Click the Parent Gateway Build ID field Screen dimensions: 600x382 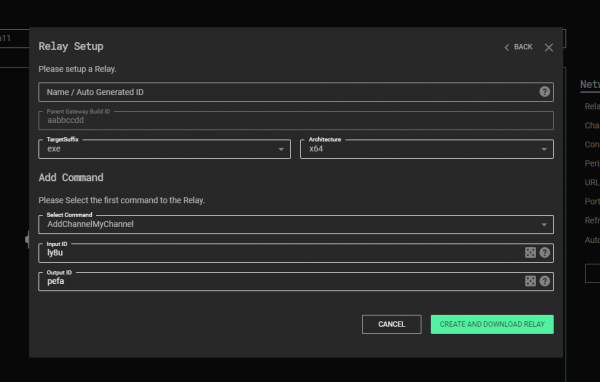(x=296, y=121)
